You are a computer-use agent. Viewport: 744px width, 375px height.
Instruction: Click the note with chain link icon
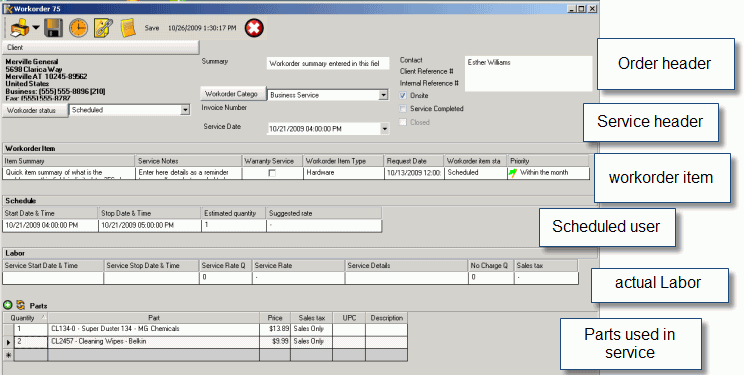coord(103,28)
